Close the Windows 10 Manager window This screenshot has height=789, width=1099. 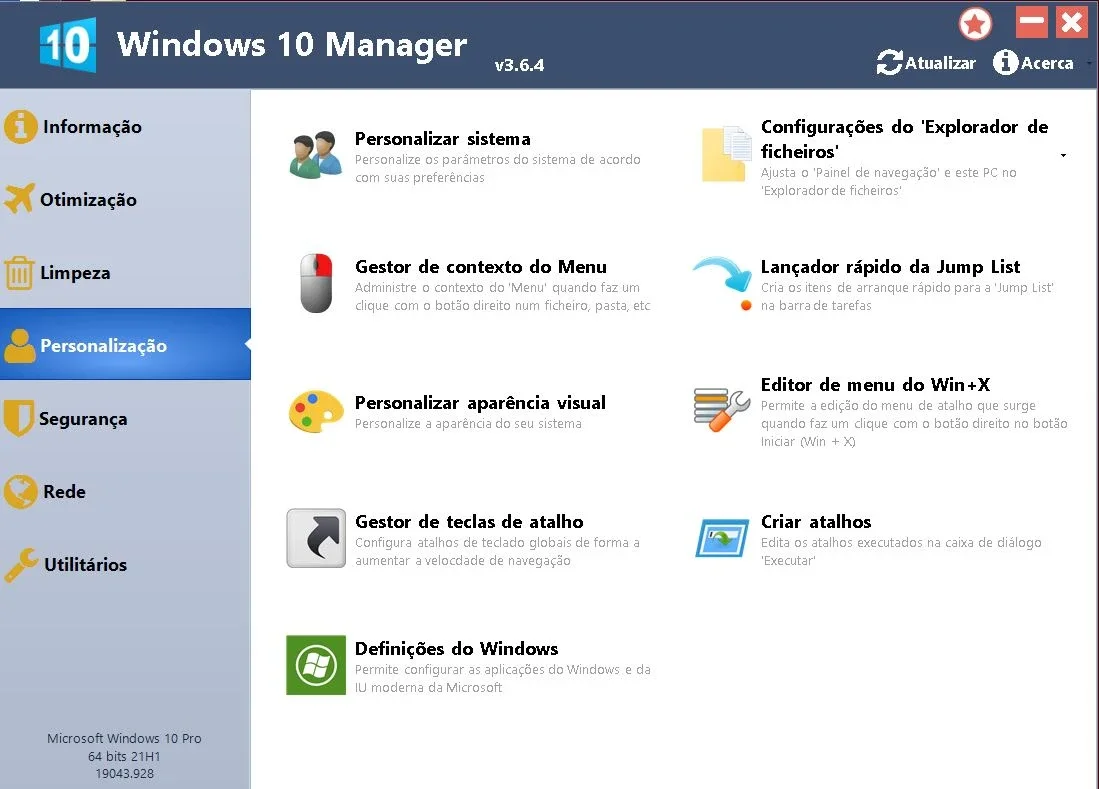pos(1072,22)
